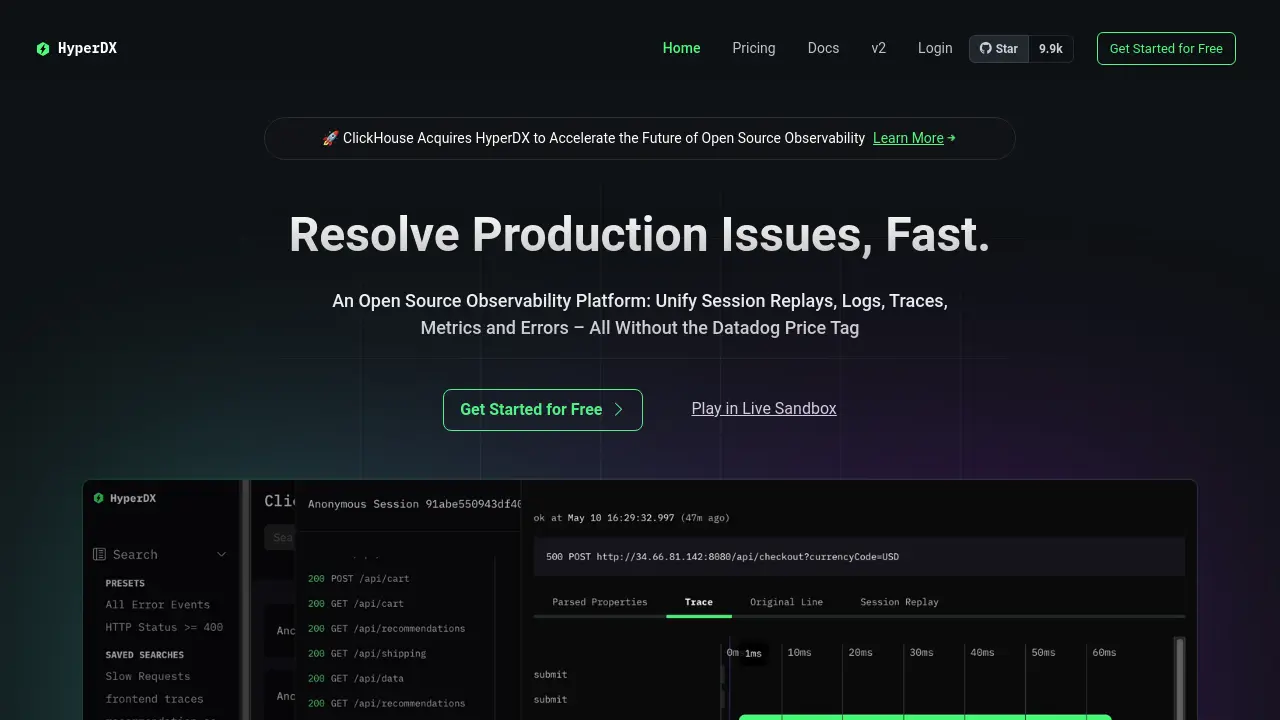Click the HyperDX logo inside the demo sidebar
The width and height of the screenshot is (1280, 720).
[x=125, y=498]
